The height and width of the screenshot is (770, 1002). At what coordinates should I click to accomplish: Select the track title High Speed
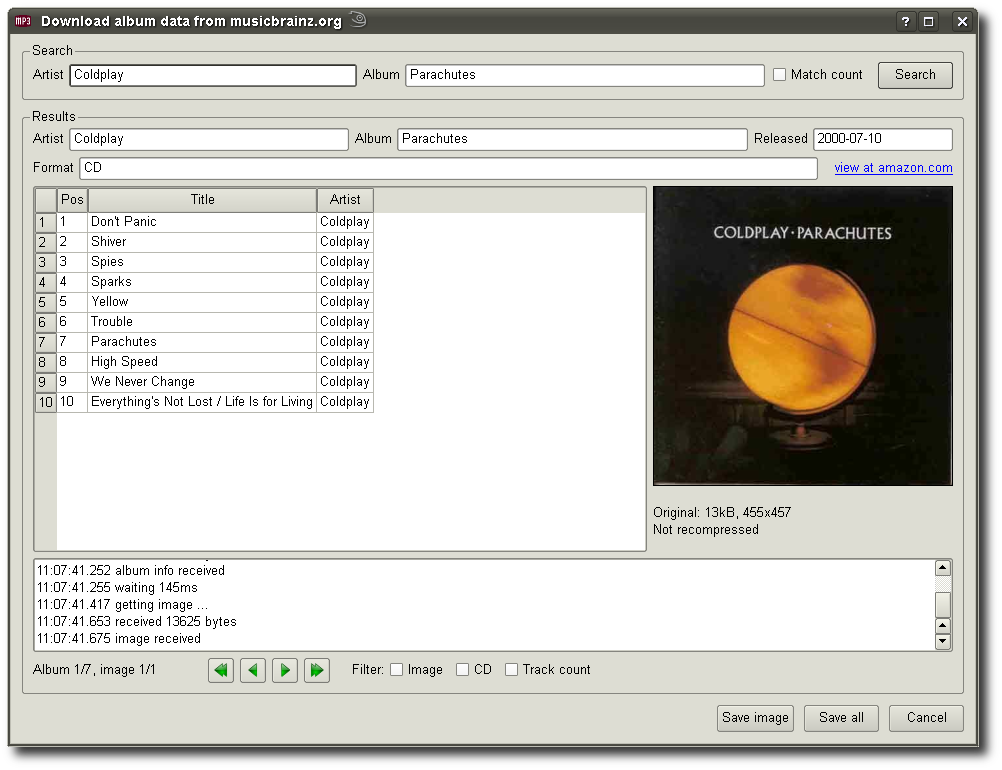(x=202, y=362)
